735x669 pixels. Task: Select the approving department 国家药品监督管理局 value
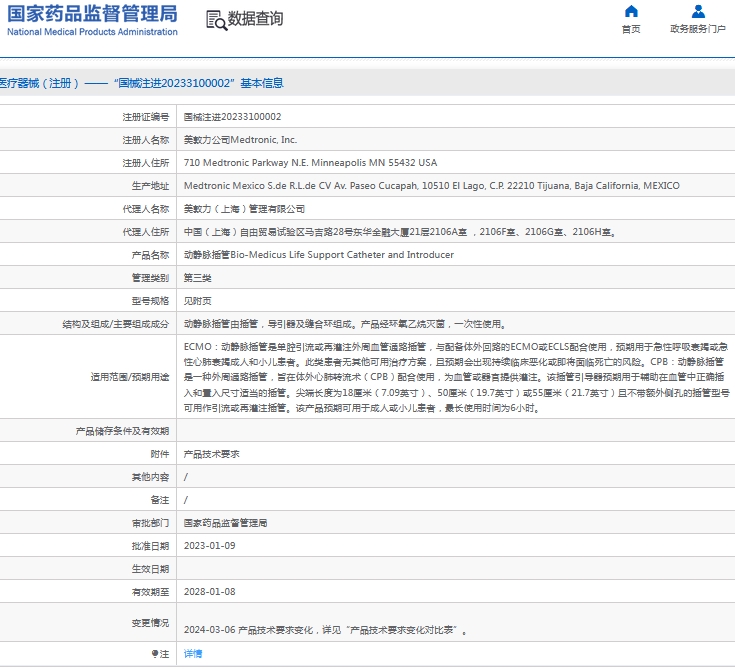click(225, 523)
